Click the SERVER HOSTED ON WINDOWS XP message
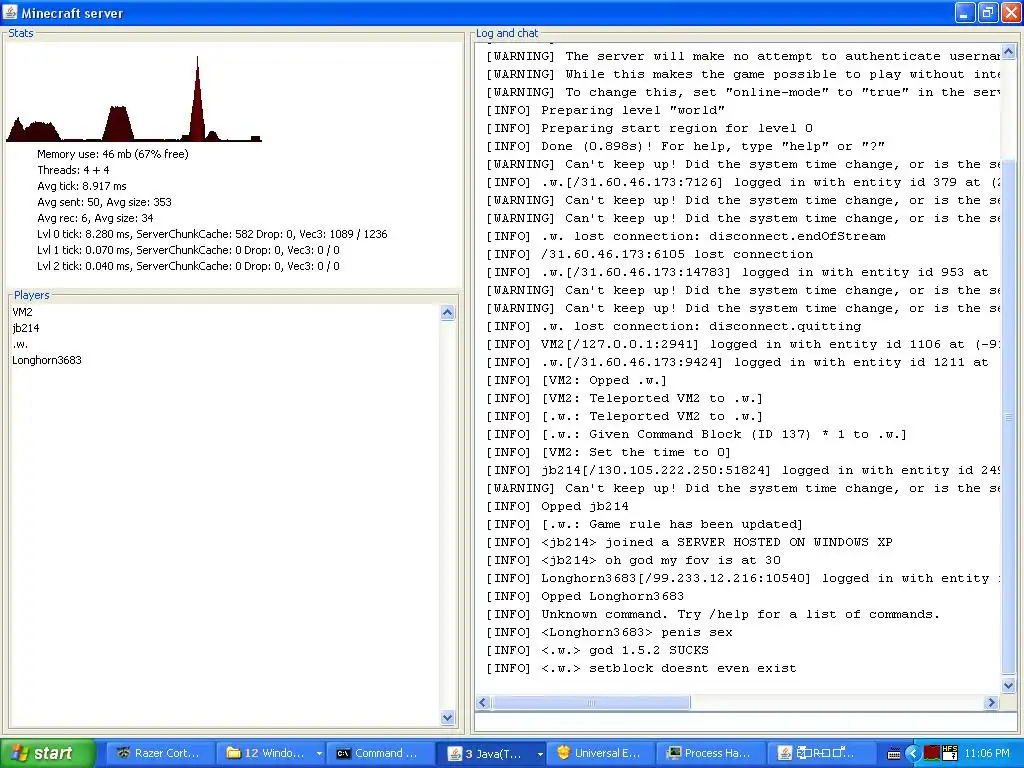 click(x=689, y=542)
